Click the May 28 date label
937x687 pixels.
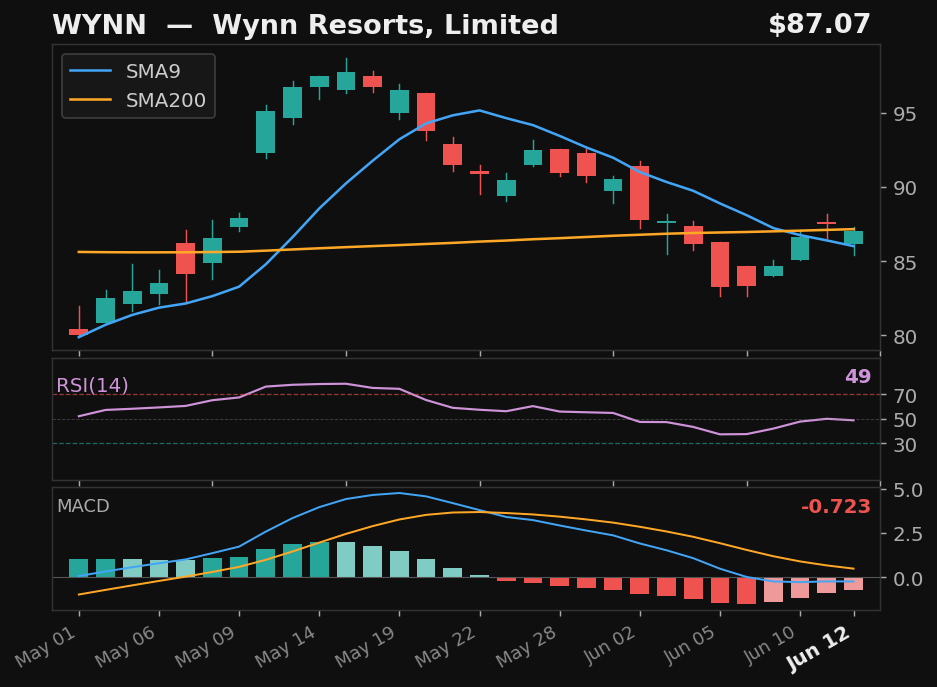tap(526, 647)
